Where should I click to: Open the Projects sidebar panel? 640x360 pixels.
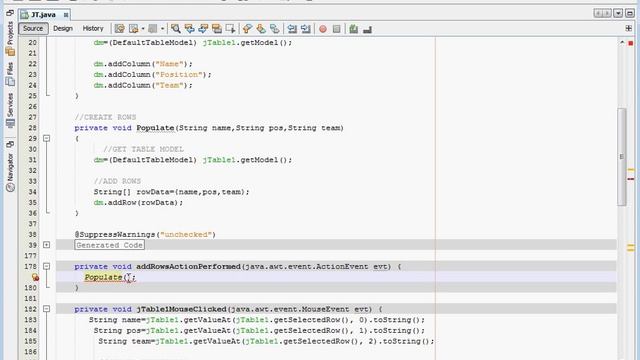click(x=10, y=38)
